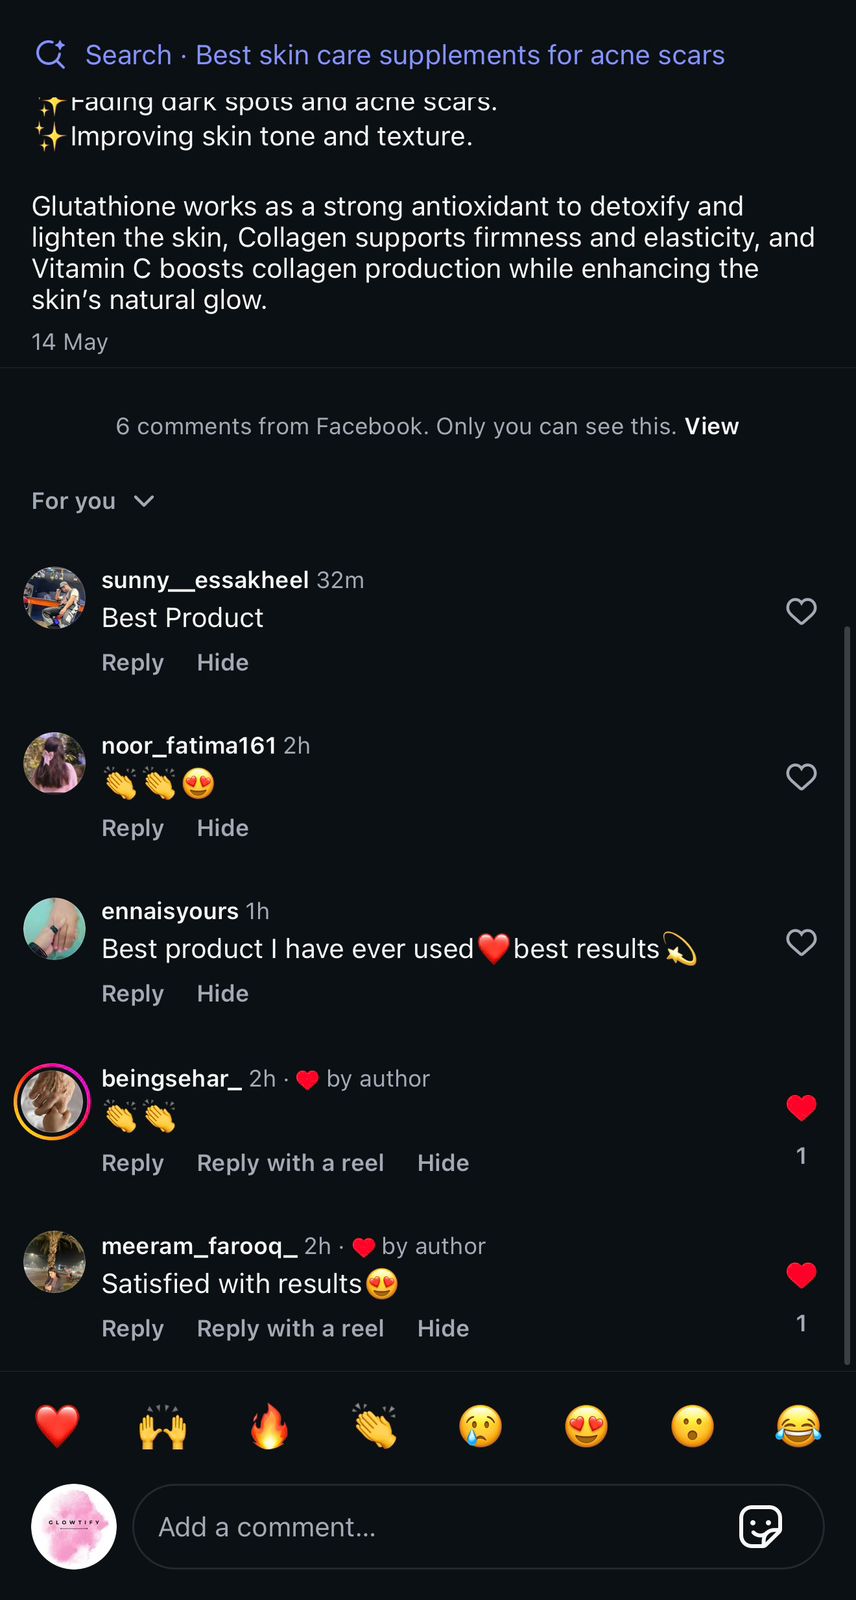Insert the raised hands emoji

(162, 1426)
